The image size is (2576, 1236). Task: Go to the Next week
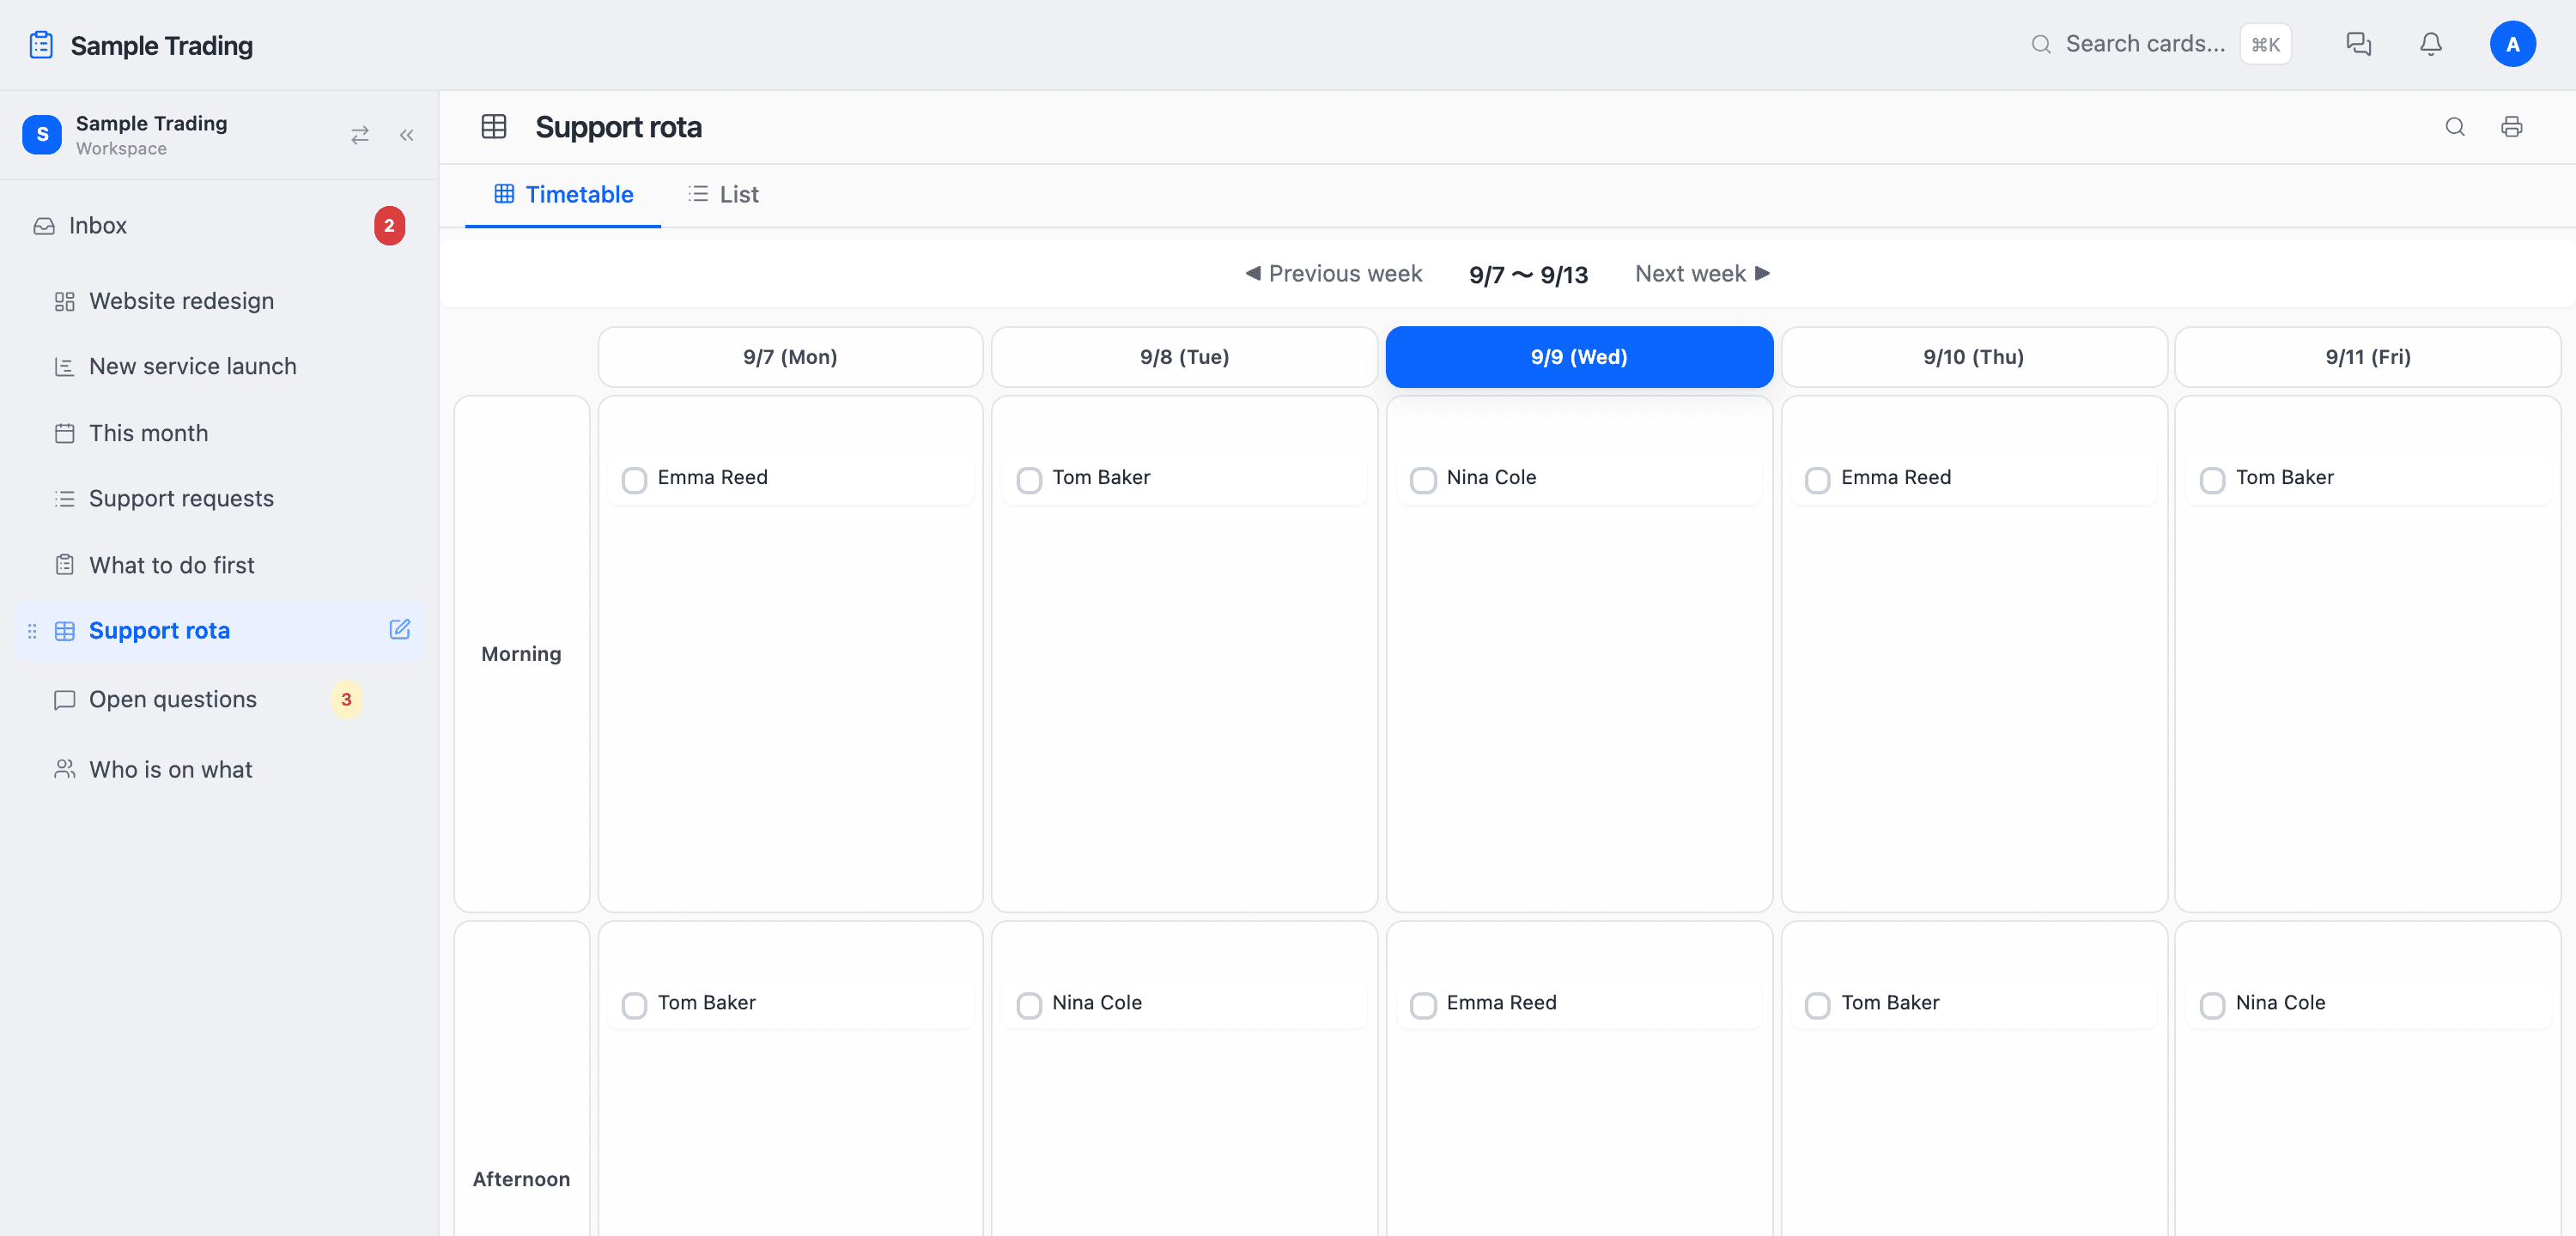pos(1703,274)
